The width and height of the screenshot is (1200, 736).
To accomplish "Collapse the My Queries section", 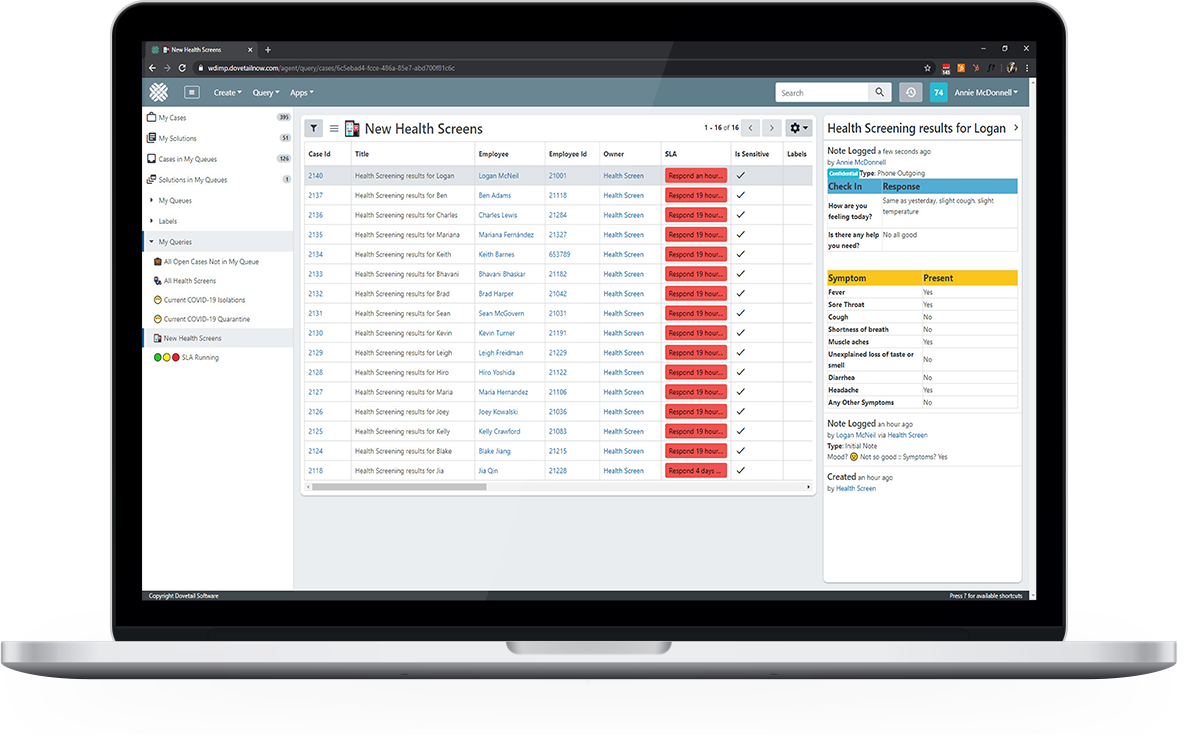I will (152, 242).
